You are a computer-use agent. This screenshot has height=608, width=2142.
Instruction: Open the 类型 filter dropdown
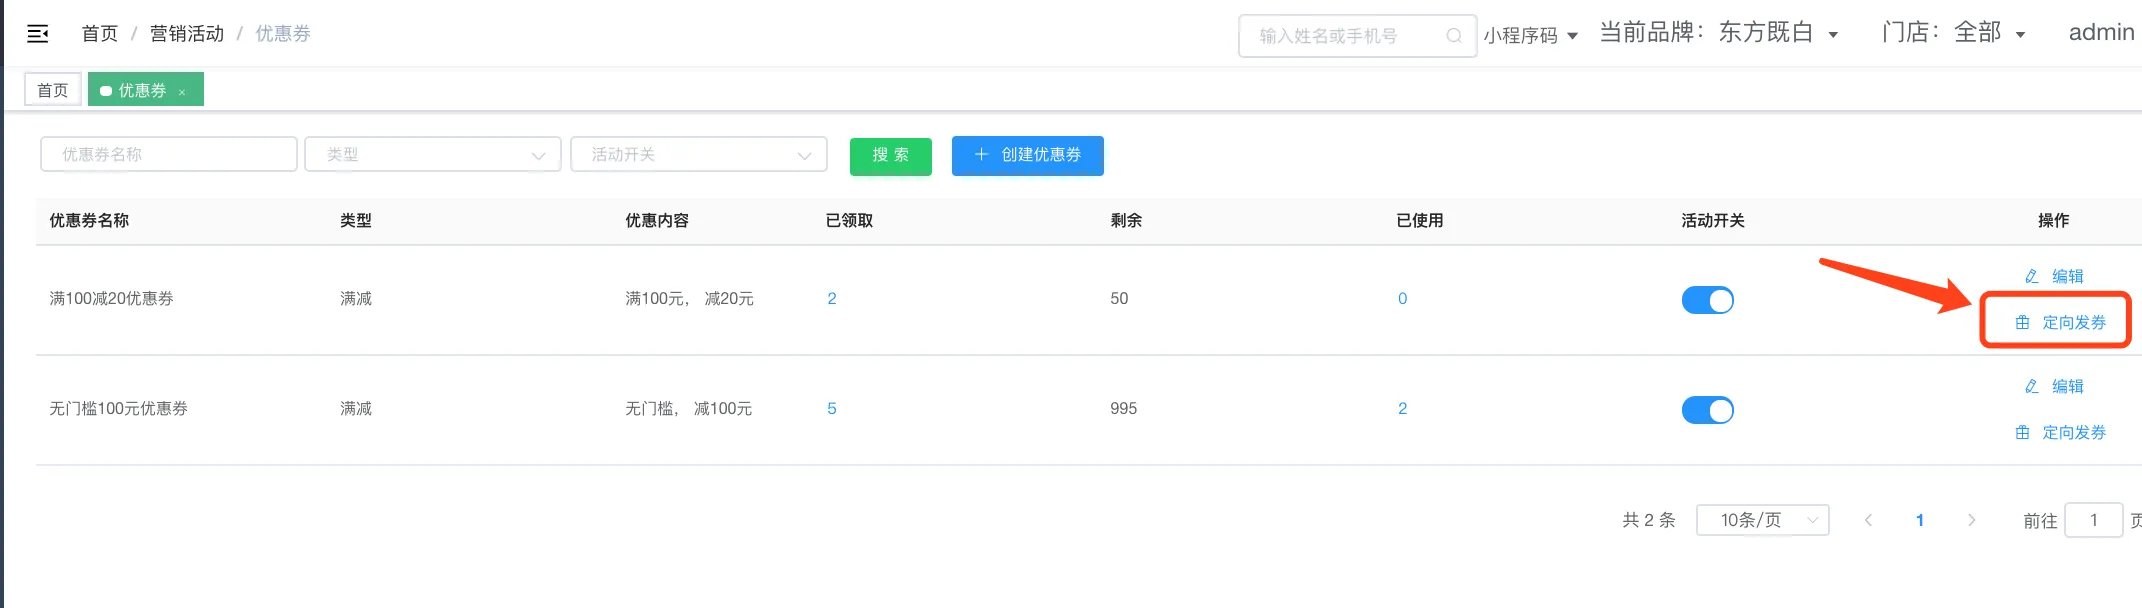(432, 155)
